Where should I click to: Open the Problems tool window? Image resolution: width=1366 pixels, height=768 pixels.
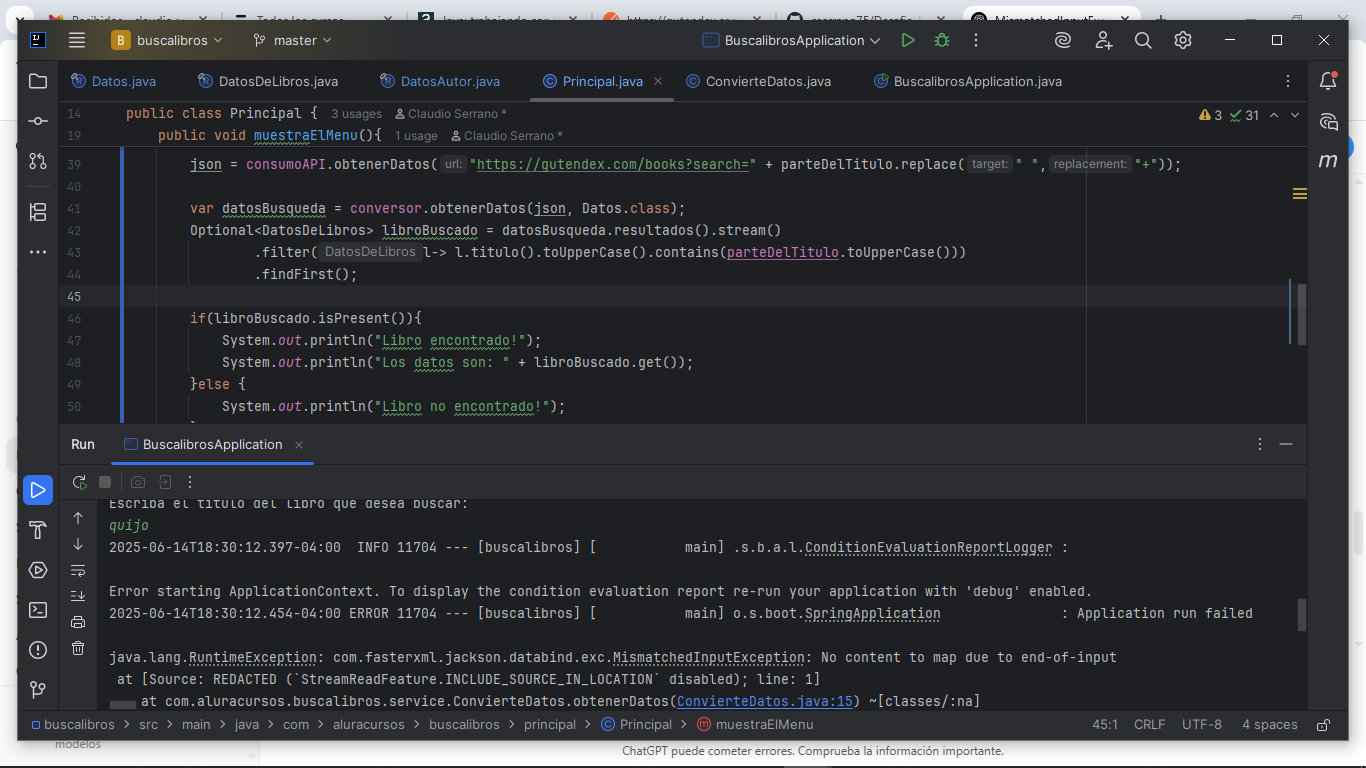coord(38,650)
